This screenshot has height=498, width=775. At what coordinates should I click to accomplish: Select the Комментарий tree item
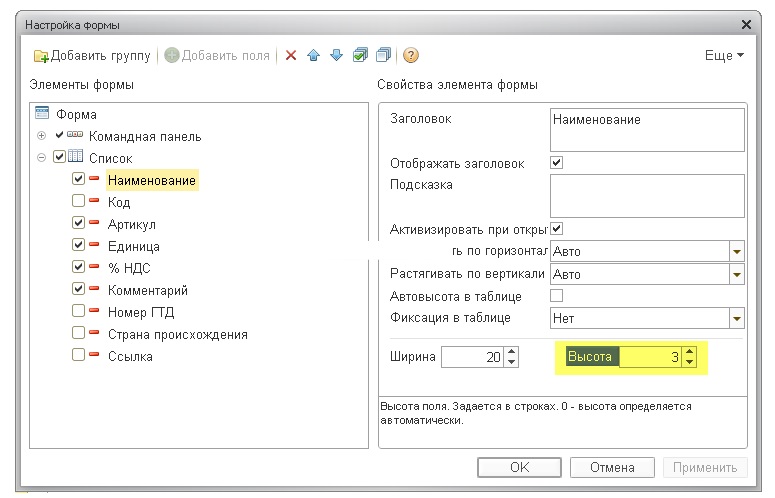tap(148, 290)
